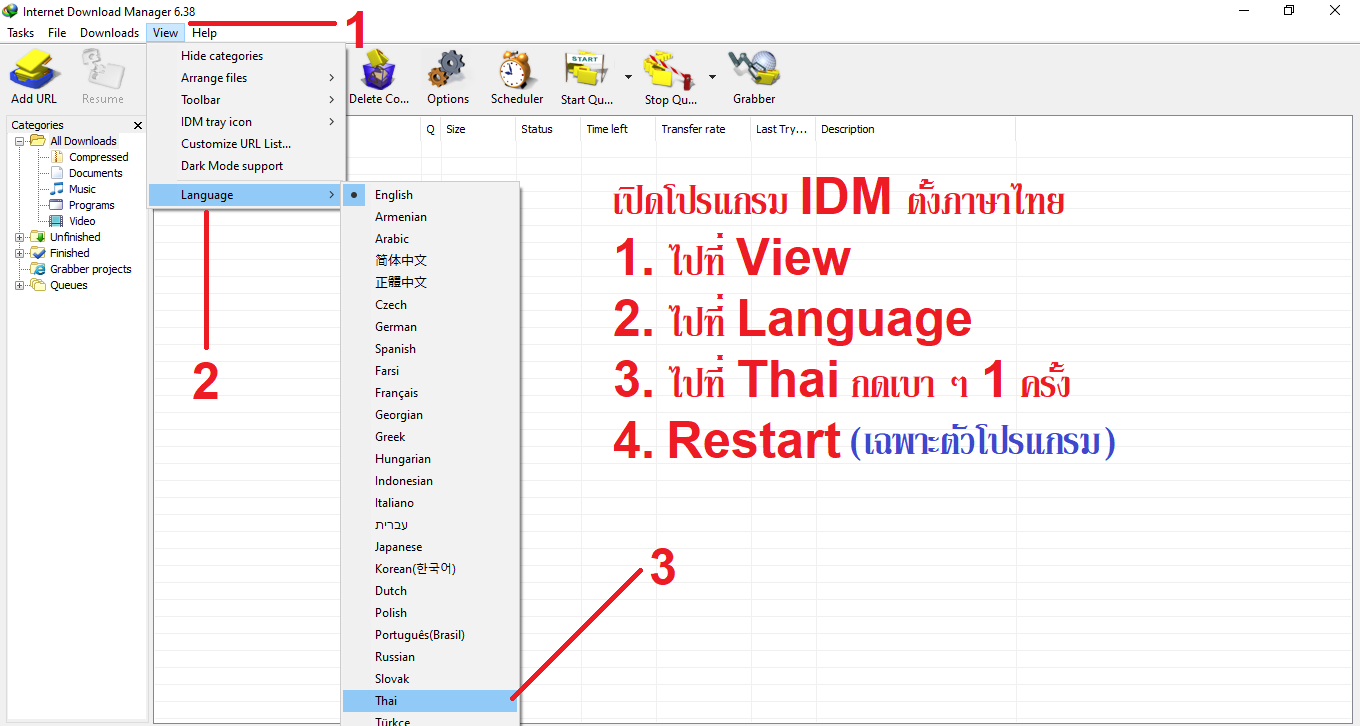
Task: Select Grabber projects in the tree
Action: [90, 269]
